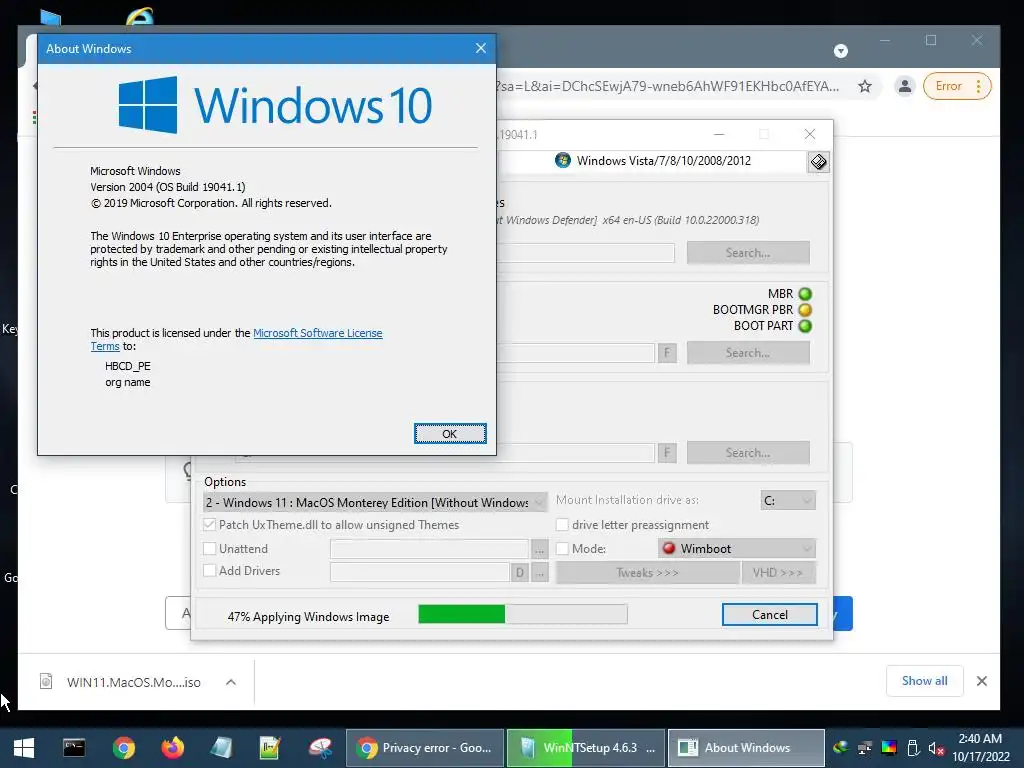Open the mount drive letter C: dropdown
Viewport: 1024px width, 768px height.
point(788,500)
